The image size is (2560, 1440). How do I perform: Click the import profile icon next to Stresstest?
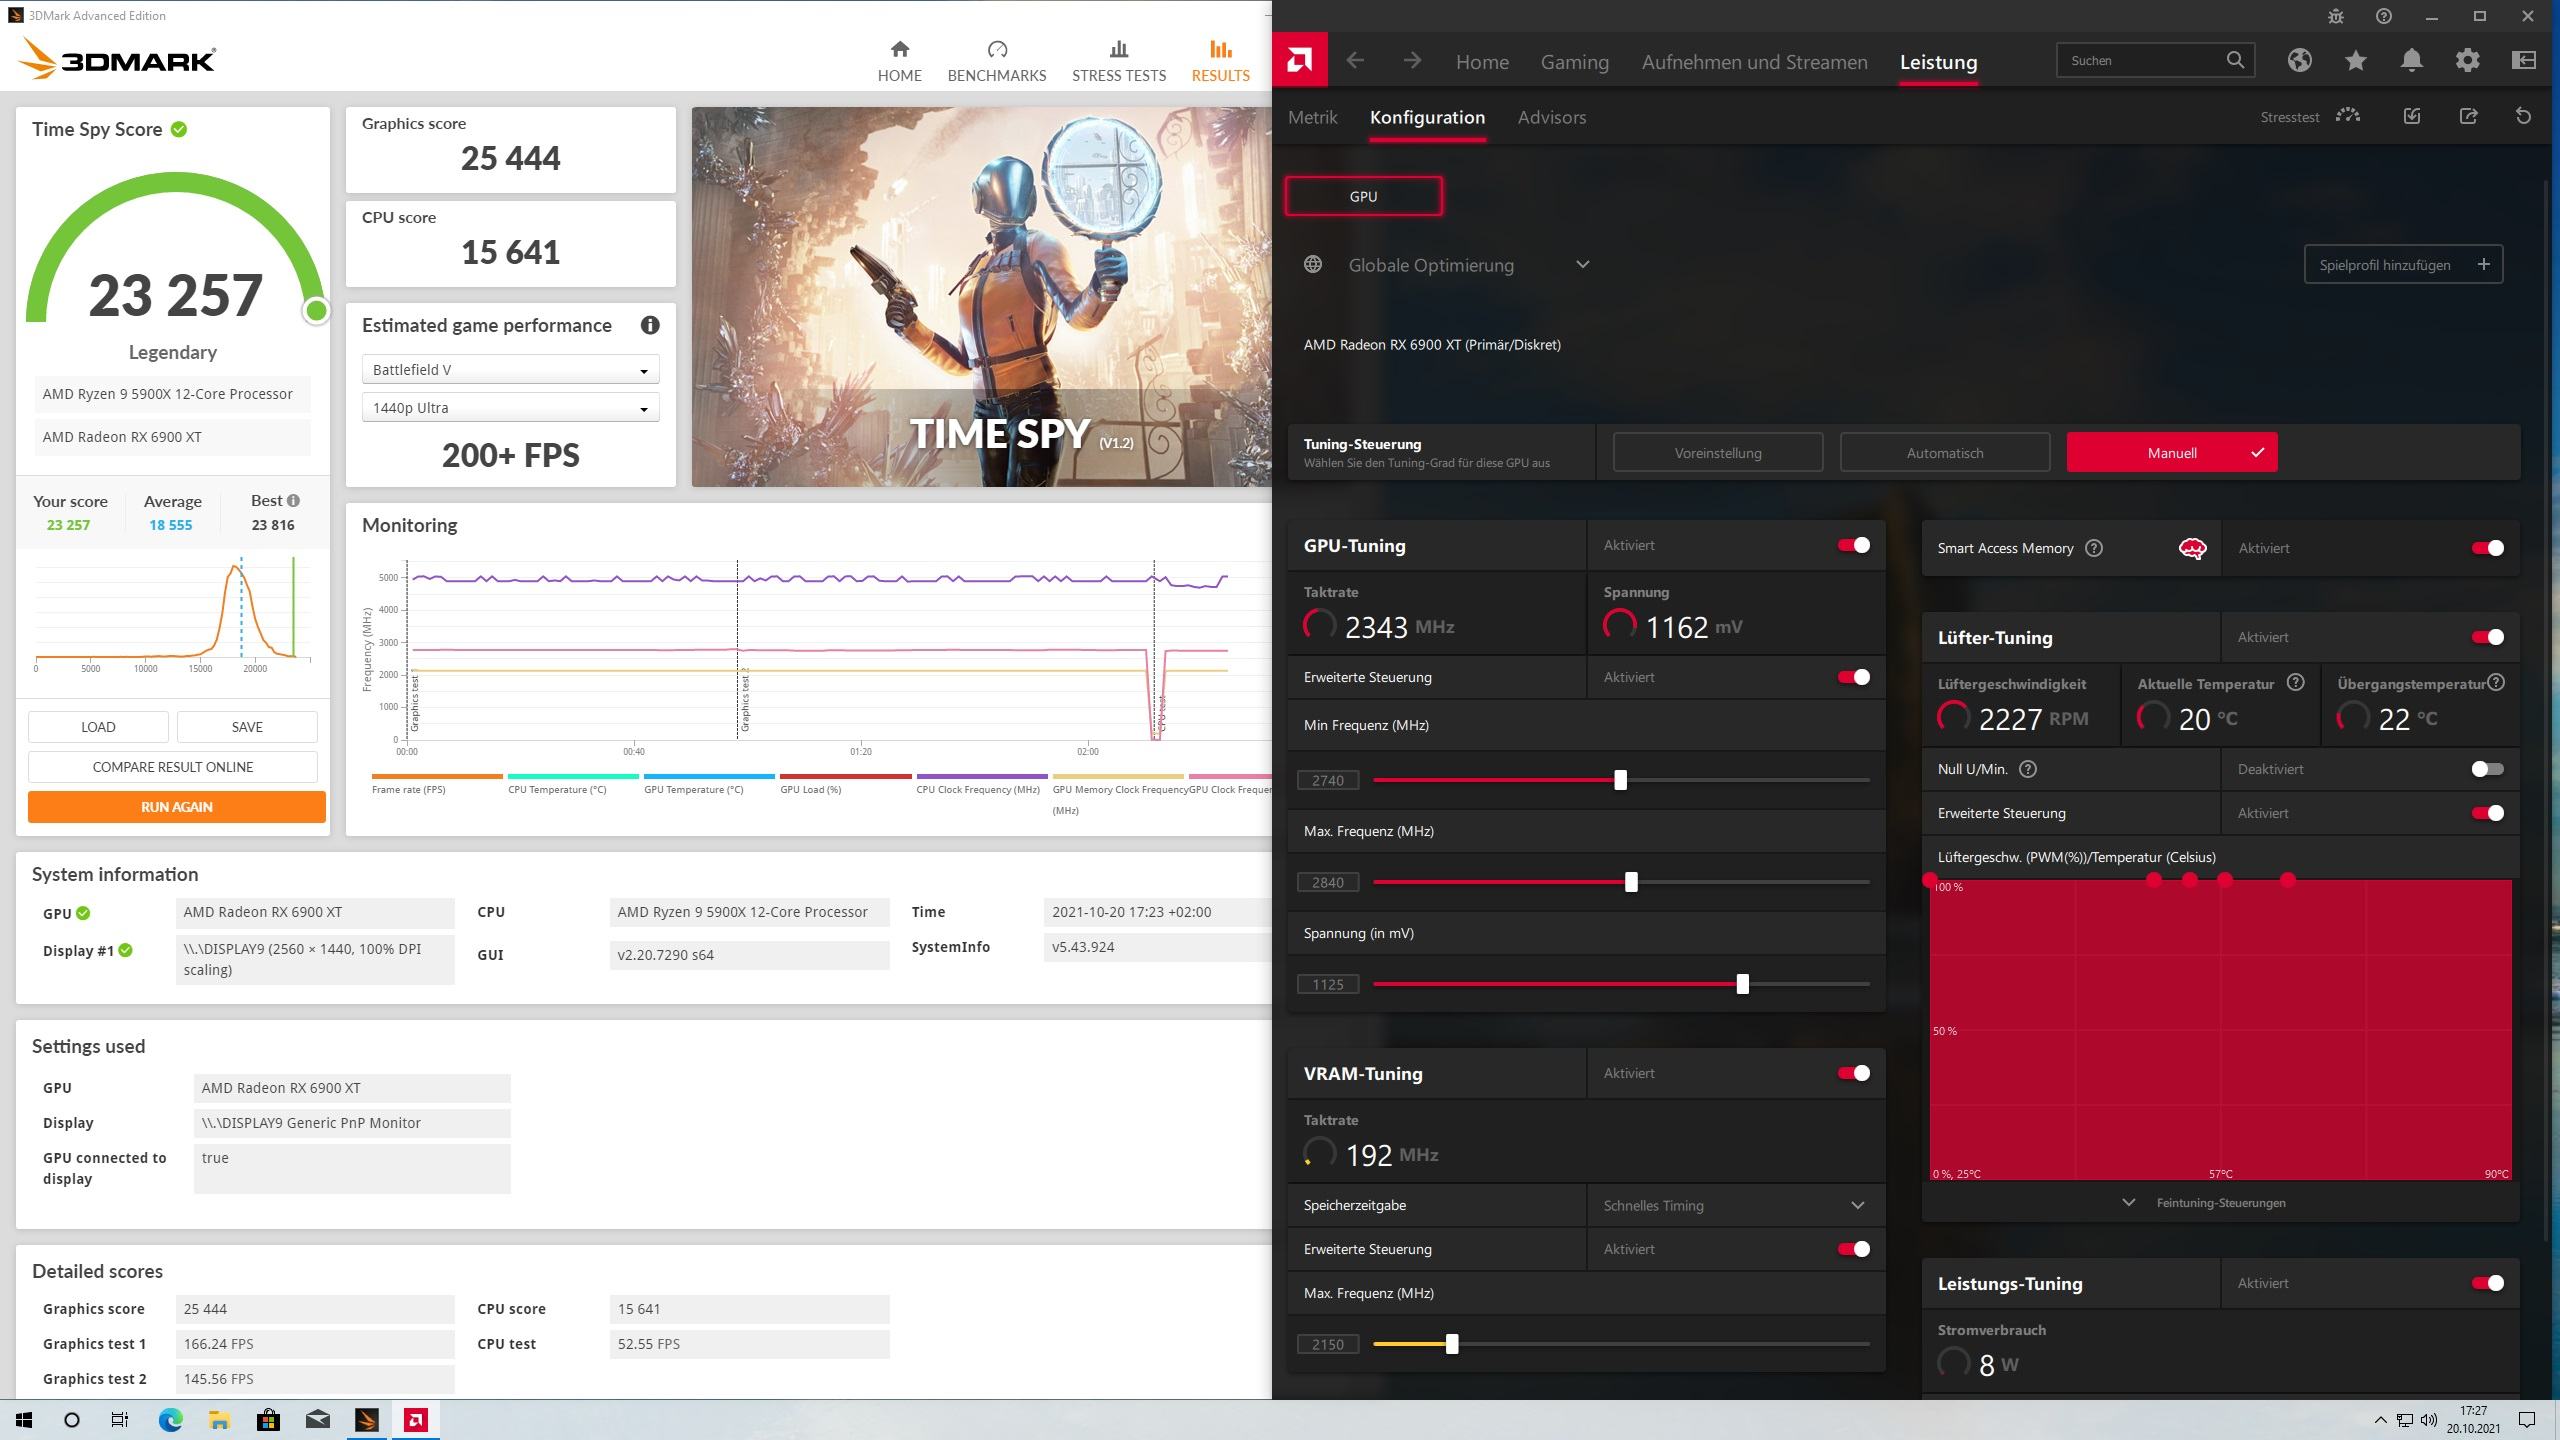2411,116
